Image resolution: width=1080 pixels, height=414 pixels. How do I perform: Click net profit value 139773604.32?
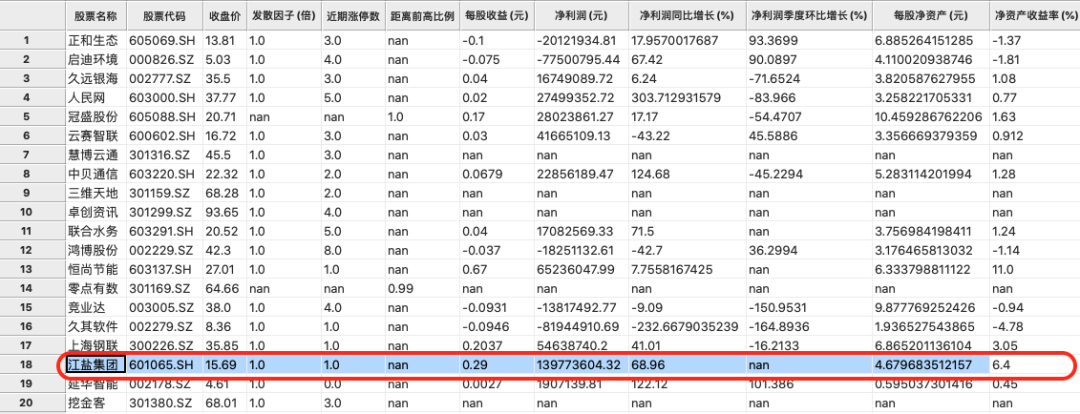(x=581, y=363)
